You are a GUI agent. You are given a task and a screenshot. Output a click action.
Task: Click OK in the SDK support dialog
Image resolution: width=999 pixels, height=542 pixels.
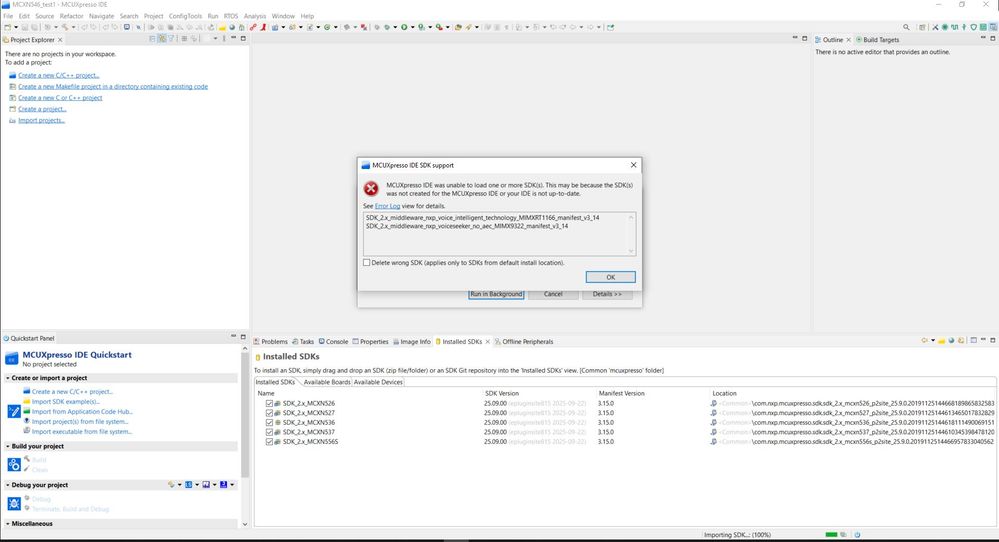[x=610, y=277]
